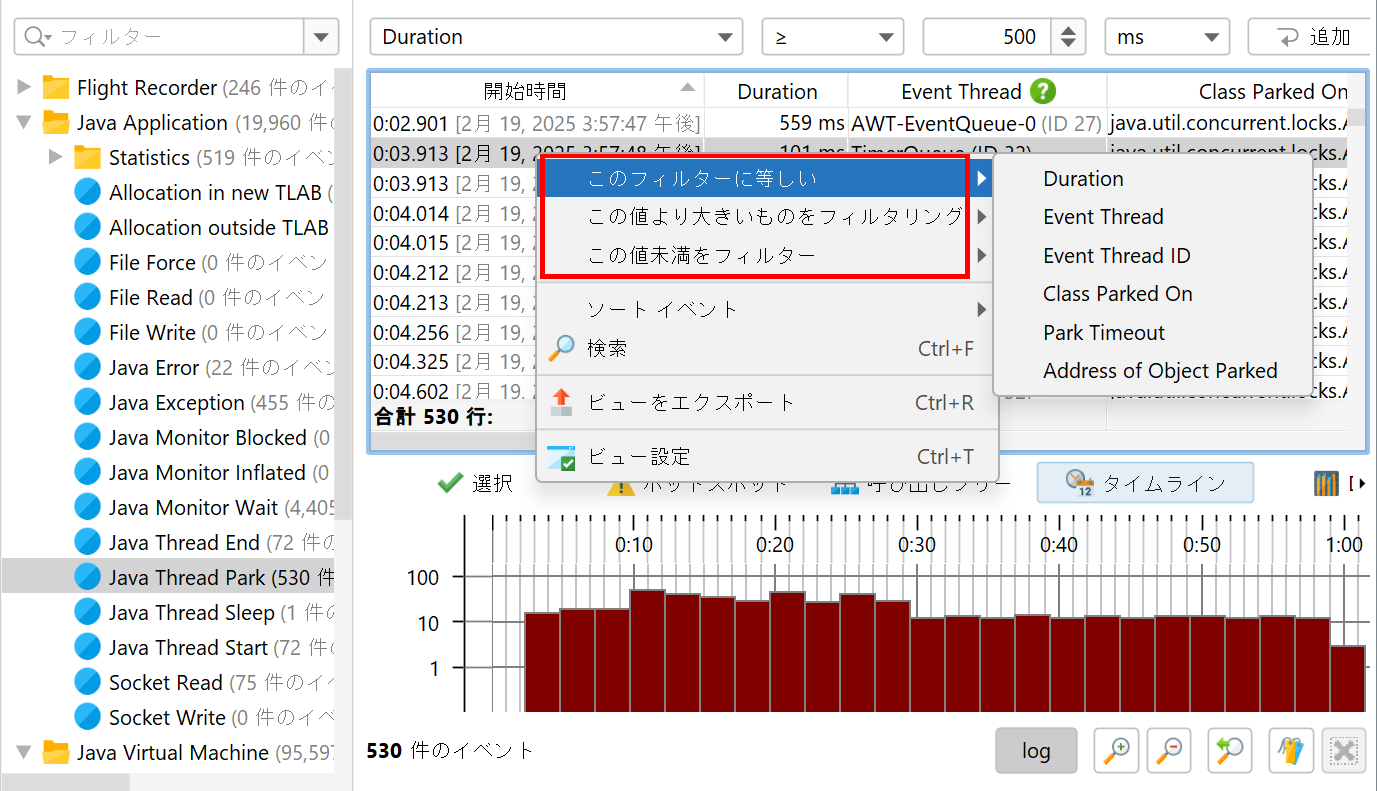Select the File Force event type

[x=204, y=263]
